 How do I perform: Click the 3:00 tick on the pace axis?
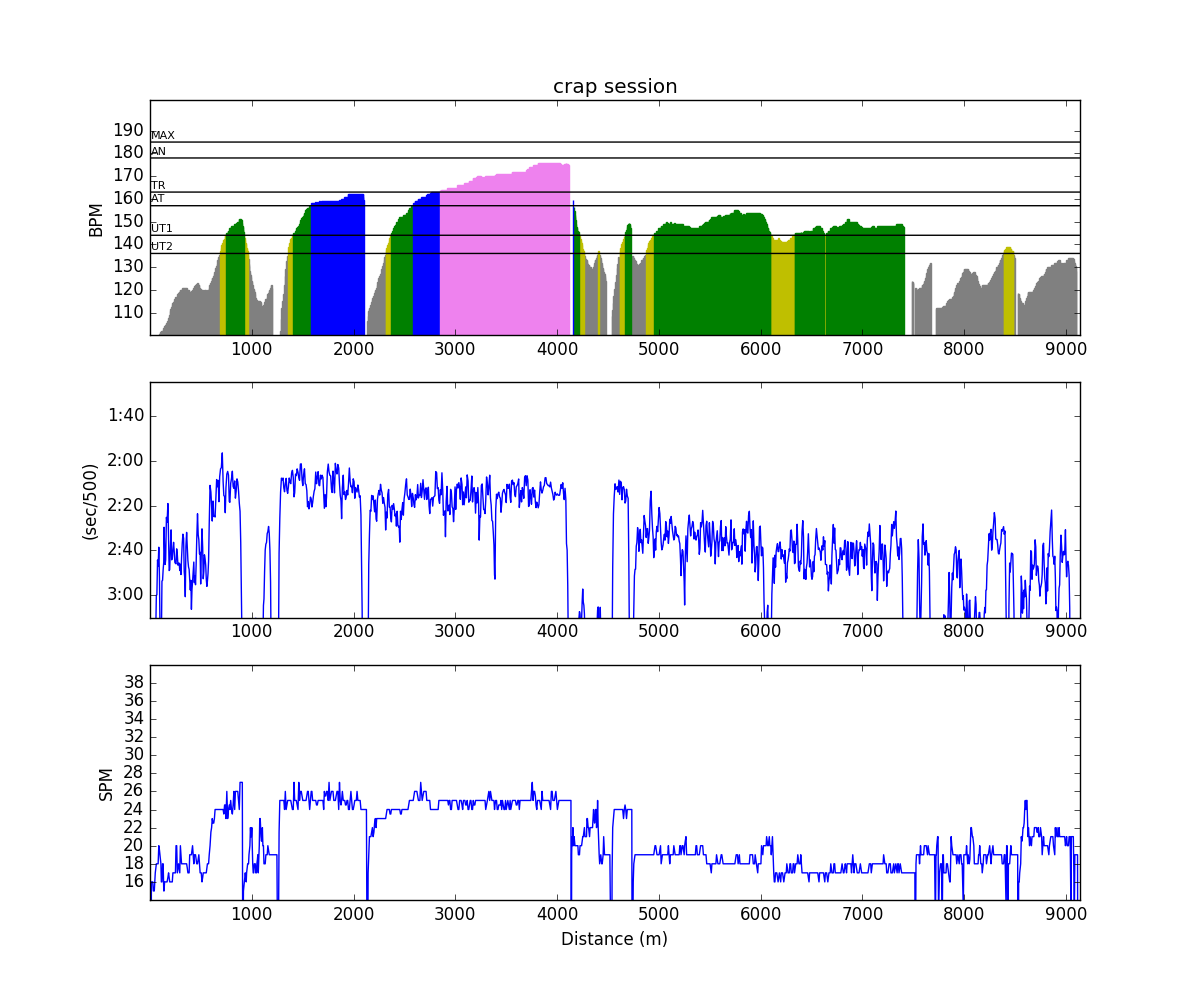pos(125,594)
